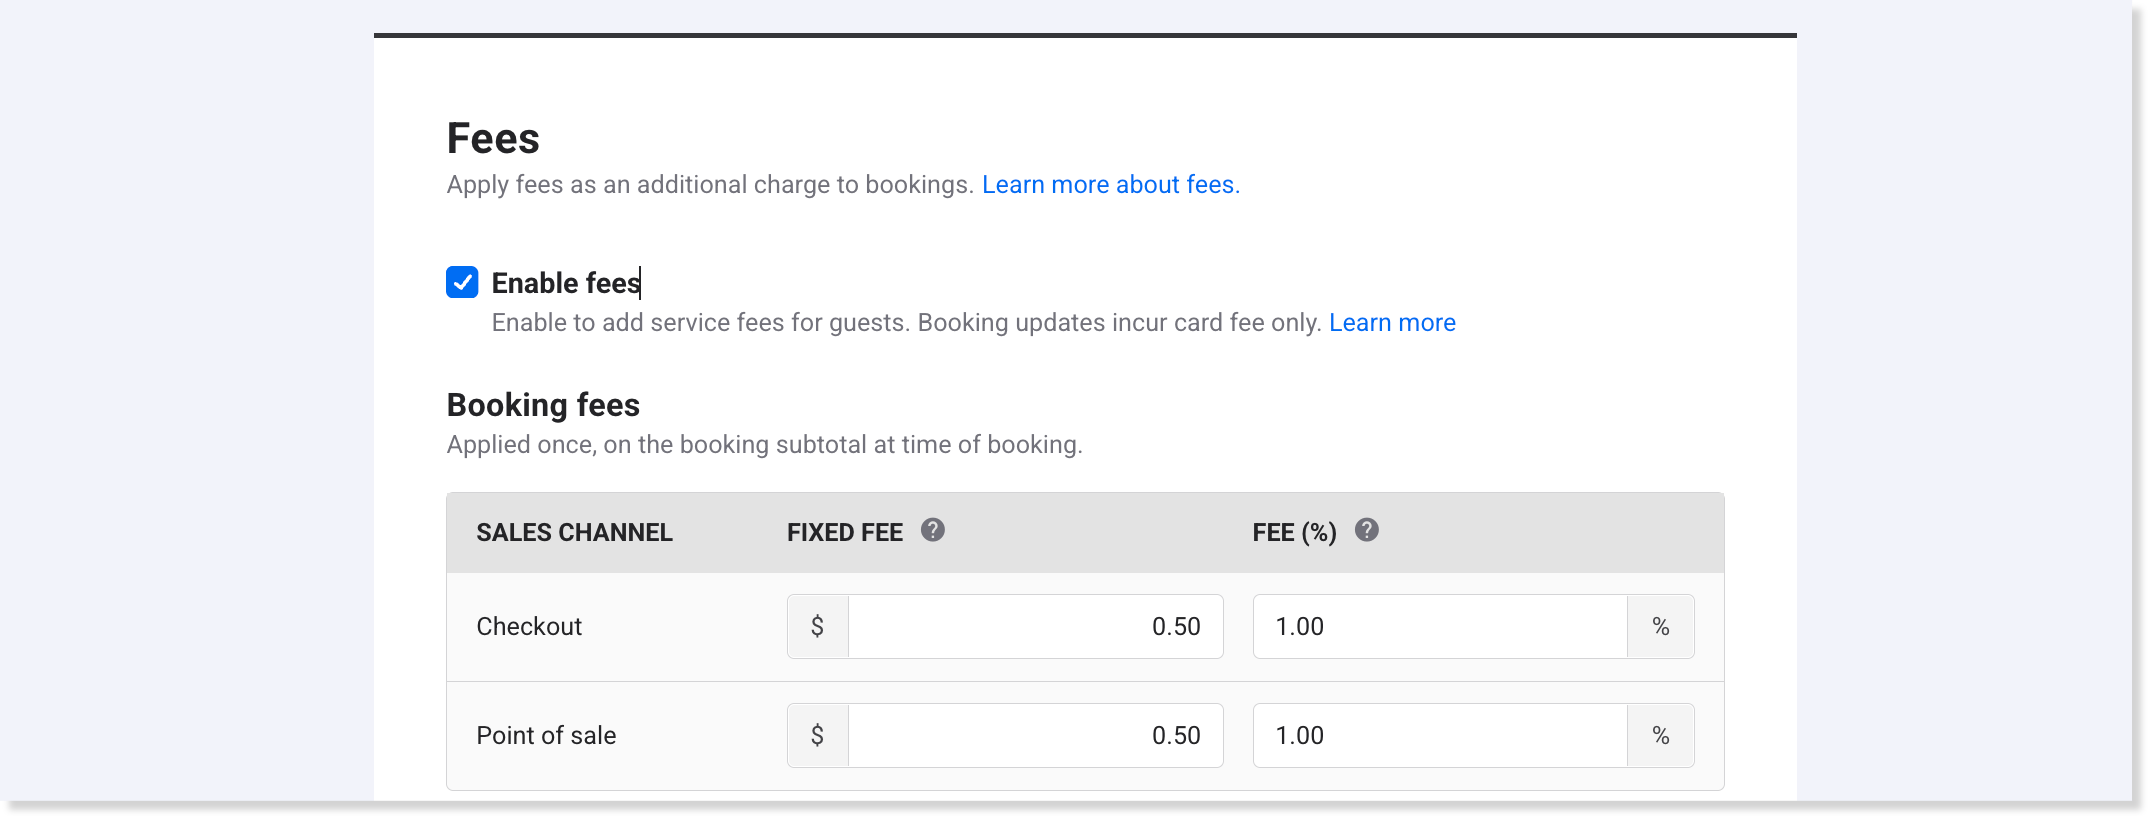Click the Fee (%) column header text
The image size is (2148, 816).
click(1294, 533)
